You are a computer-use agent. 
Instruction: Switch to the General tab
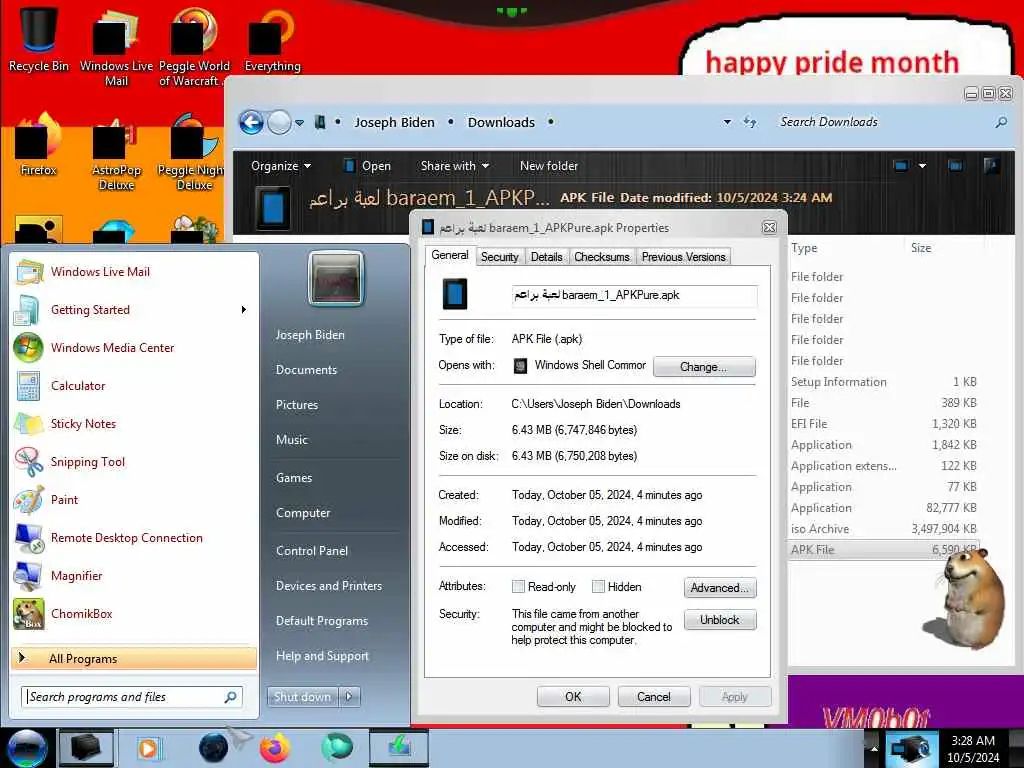(x=449, y=255)
